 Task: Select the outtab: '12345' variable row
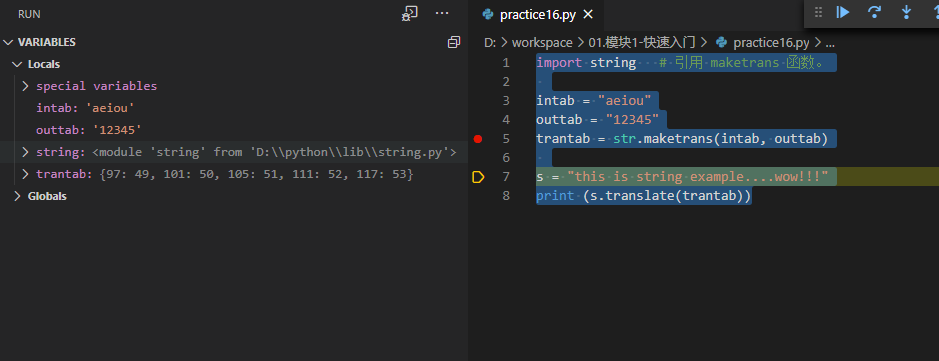pos(234,130)
